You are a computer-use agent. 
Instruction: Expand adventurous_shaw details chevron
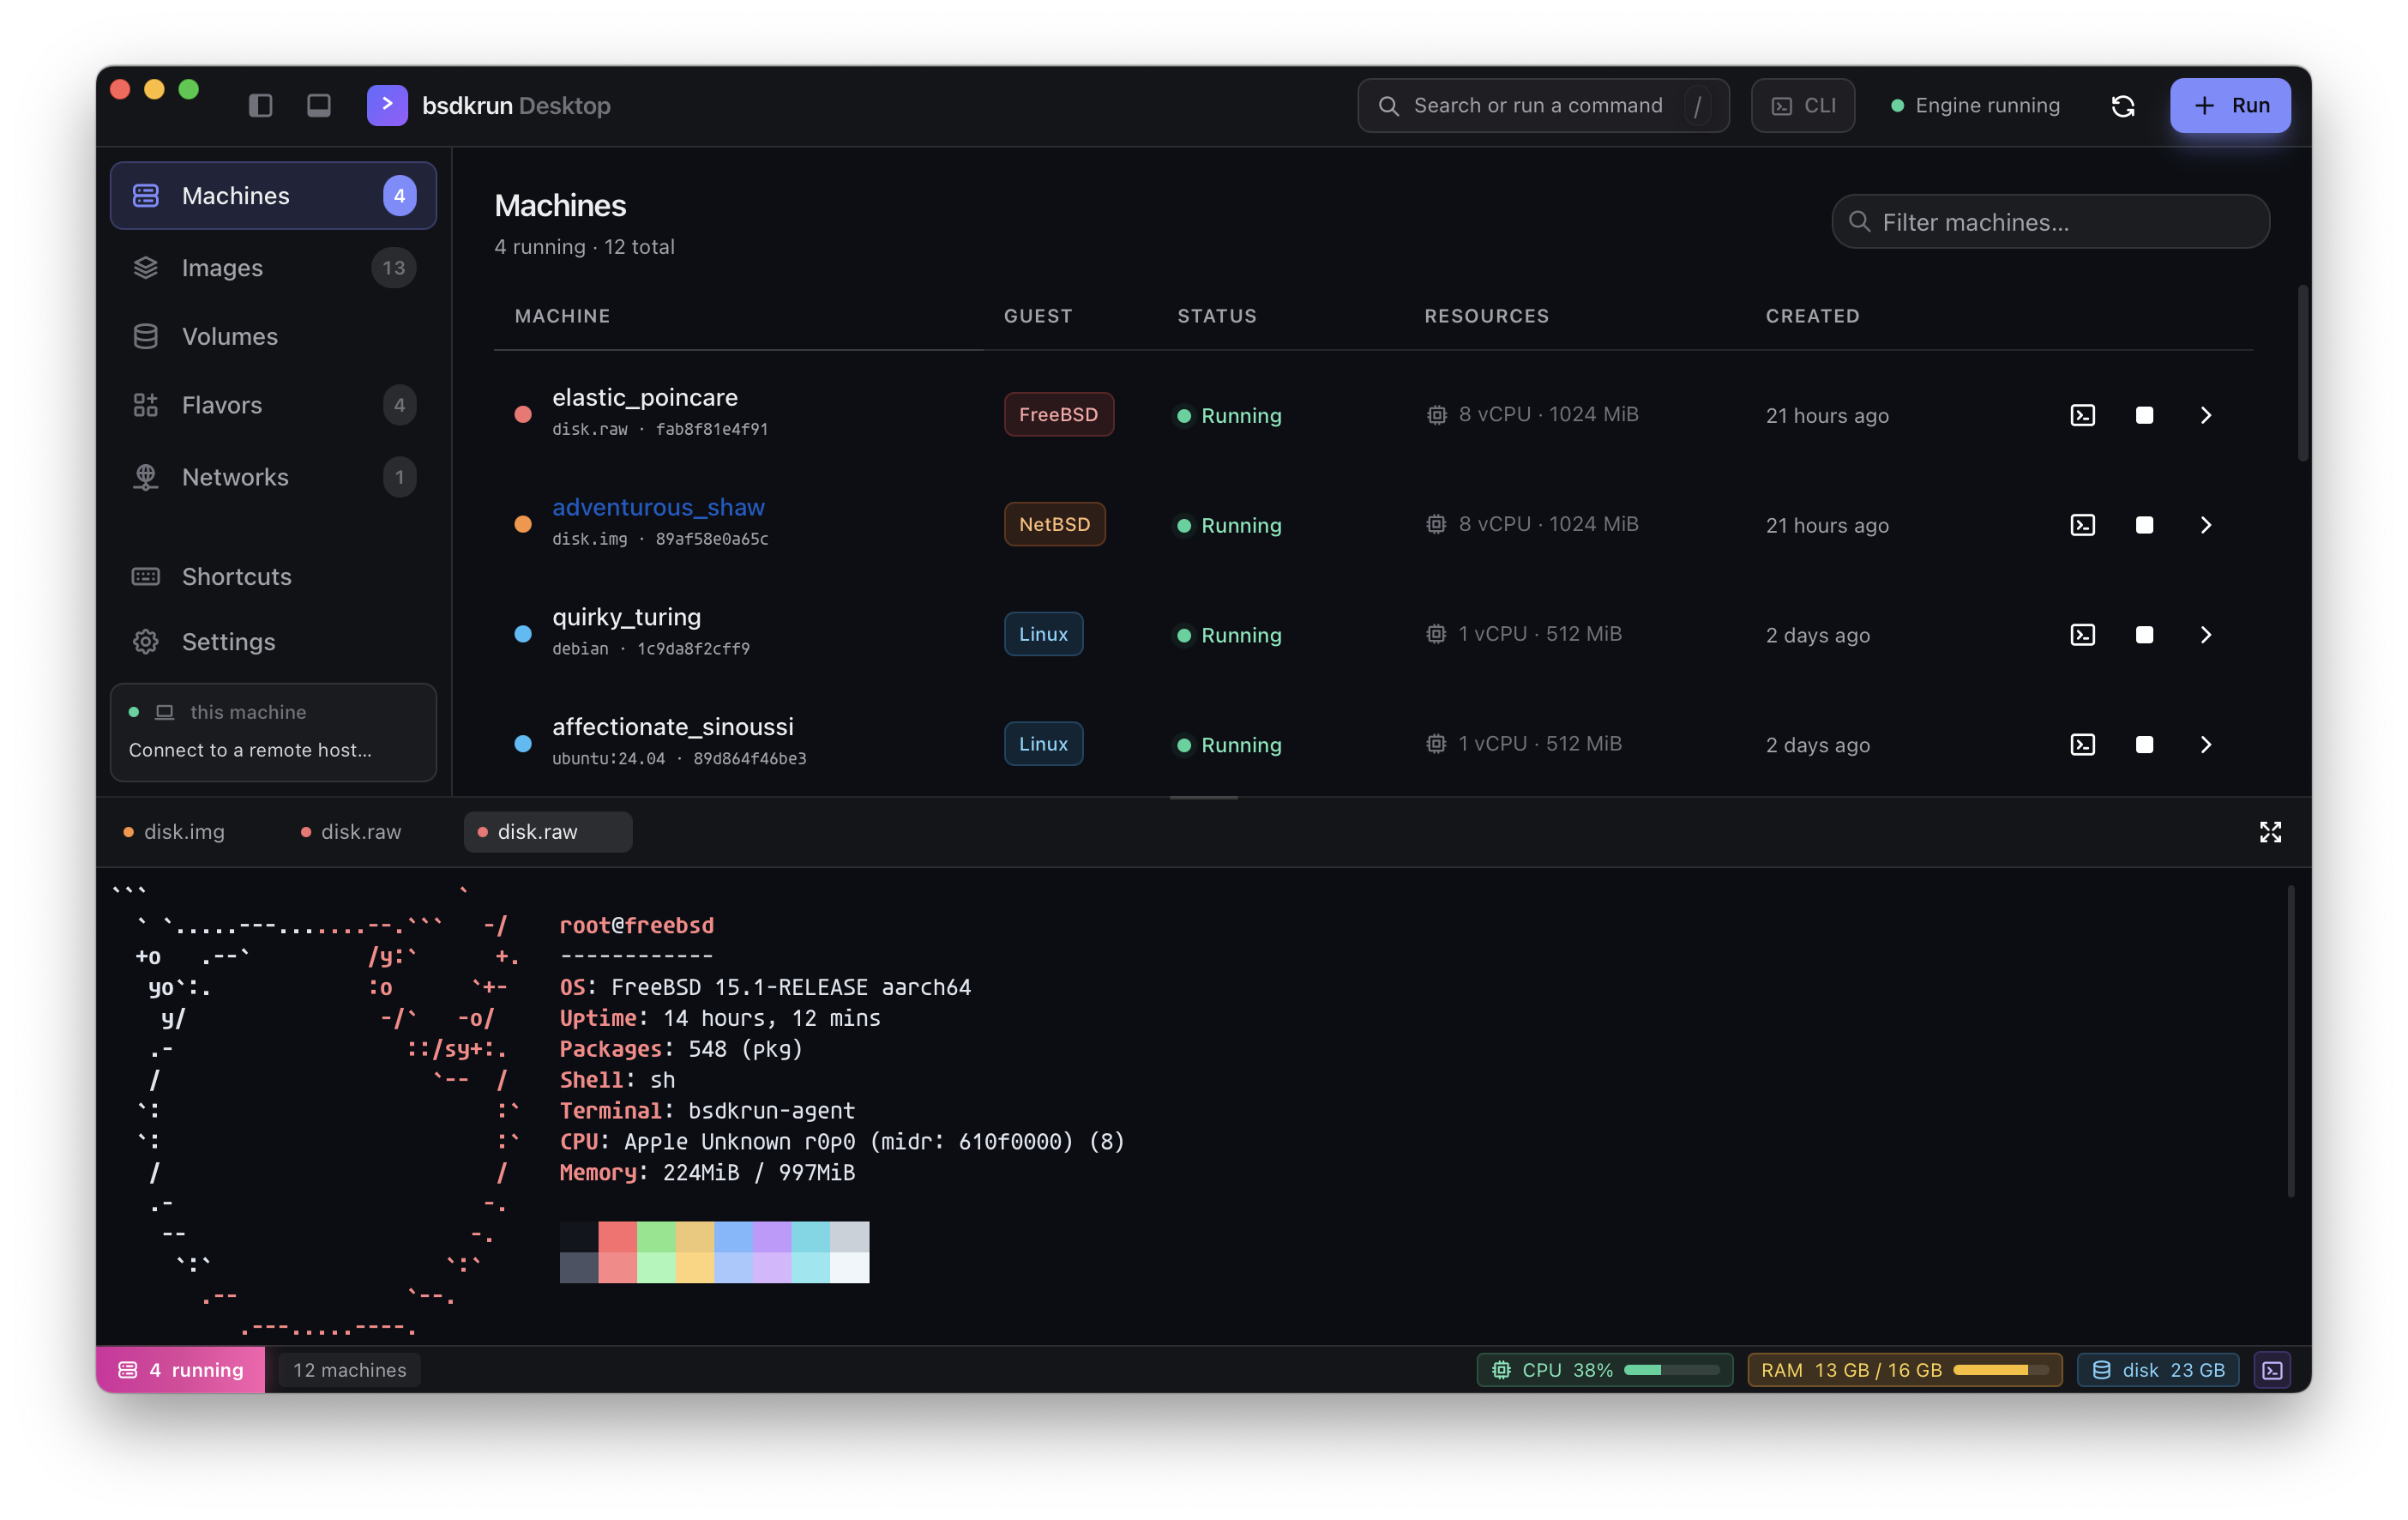(2205, 525)
